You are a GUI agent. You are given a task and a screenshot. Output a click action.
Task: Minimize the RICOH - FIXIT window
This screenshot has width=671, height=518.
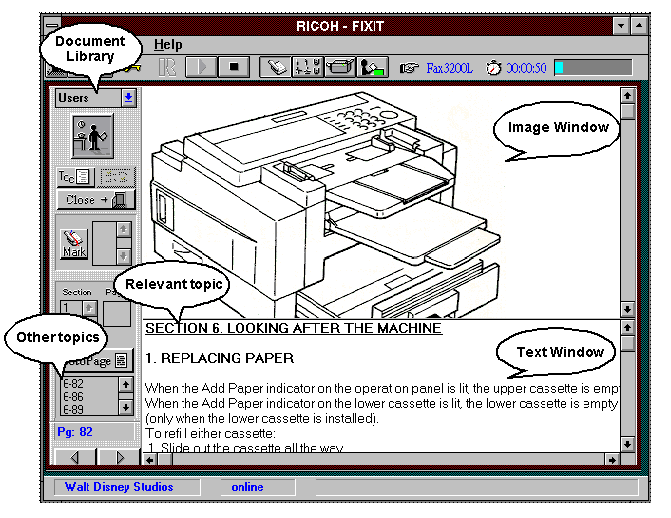click(621, 26)
